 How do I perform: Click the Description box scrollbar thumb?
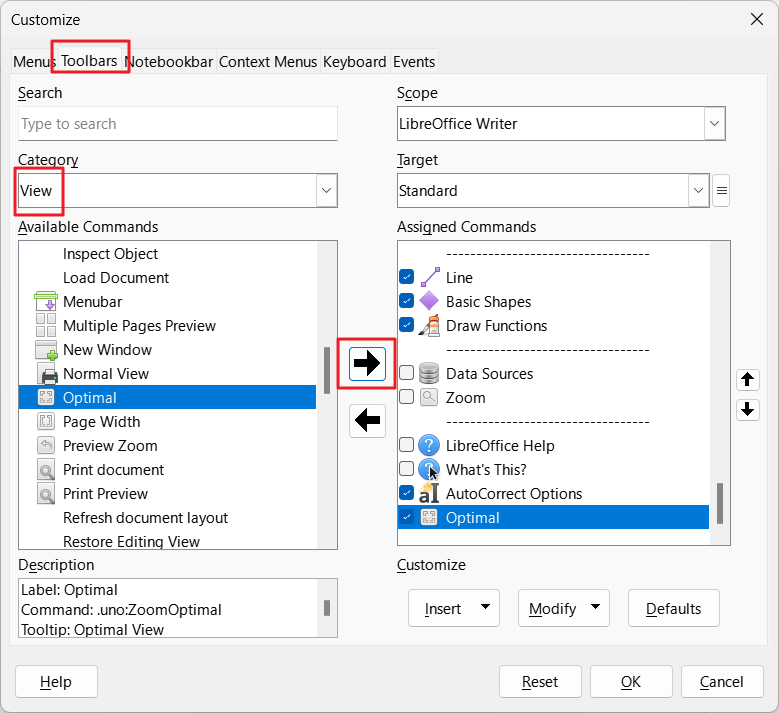327,608
